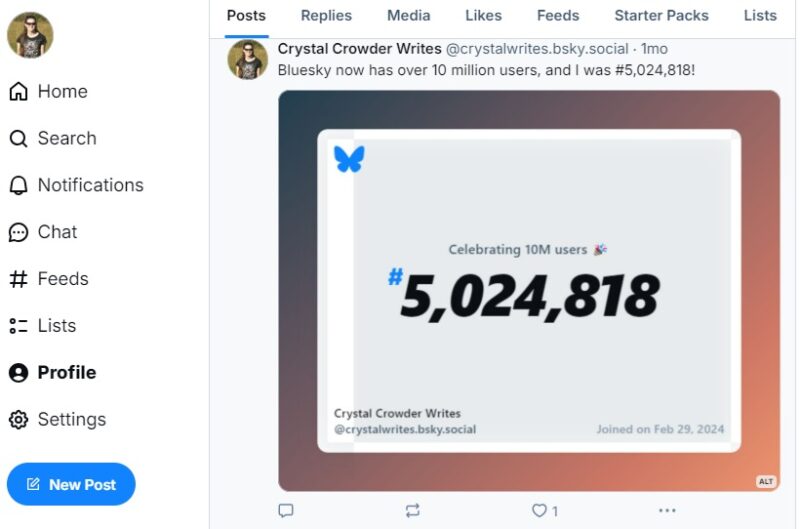
Task: Click the Crystal Crowder Writes author link
Action: (x=359, y=48)
